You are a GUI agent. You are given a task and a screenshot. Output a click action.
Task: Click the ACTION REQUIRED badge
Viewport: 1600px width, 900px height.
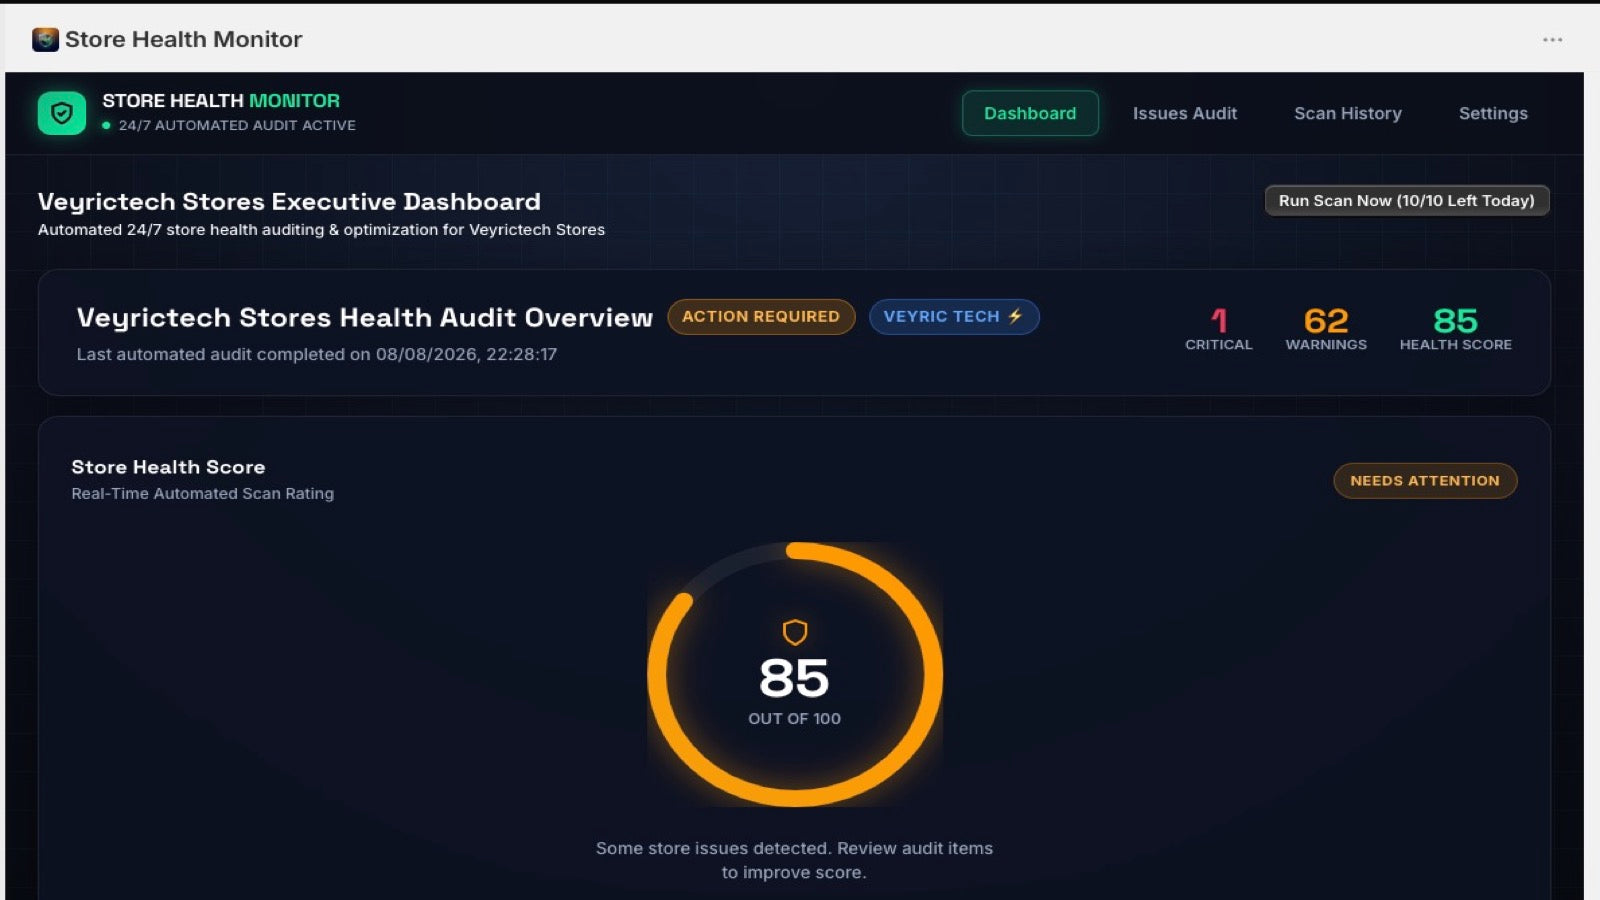pyautogui.click(x=761, y=316)
